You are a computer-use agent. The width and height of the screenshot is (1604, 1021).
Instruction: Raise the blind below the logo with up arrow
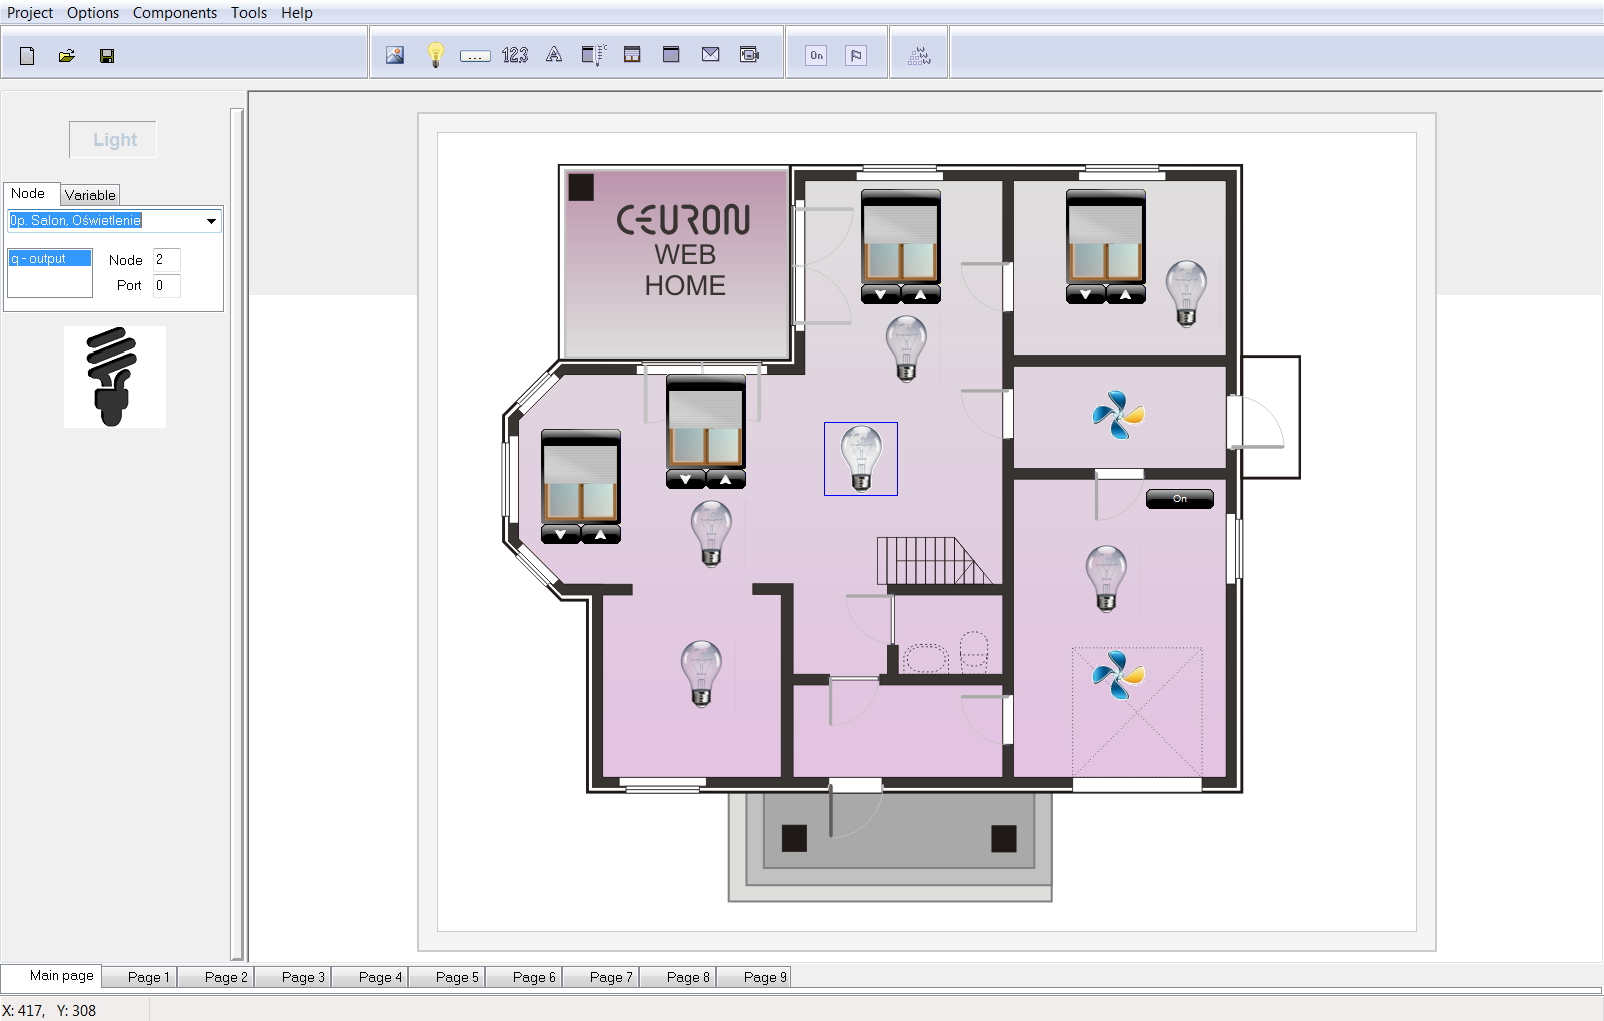pos(726,479)
